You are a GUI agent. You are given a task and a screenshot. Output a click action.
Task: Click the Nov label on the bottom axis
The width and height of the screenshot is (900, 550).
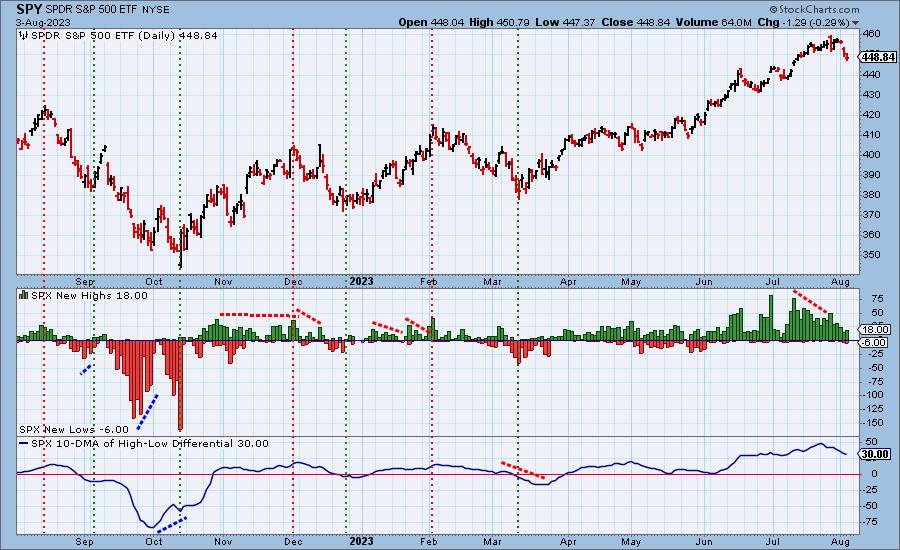click(223, 541)
